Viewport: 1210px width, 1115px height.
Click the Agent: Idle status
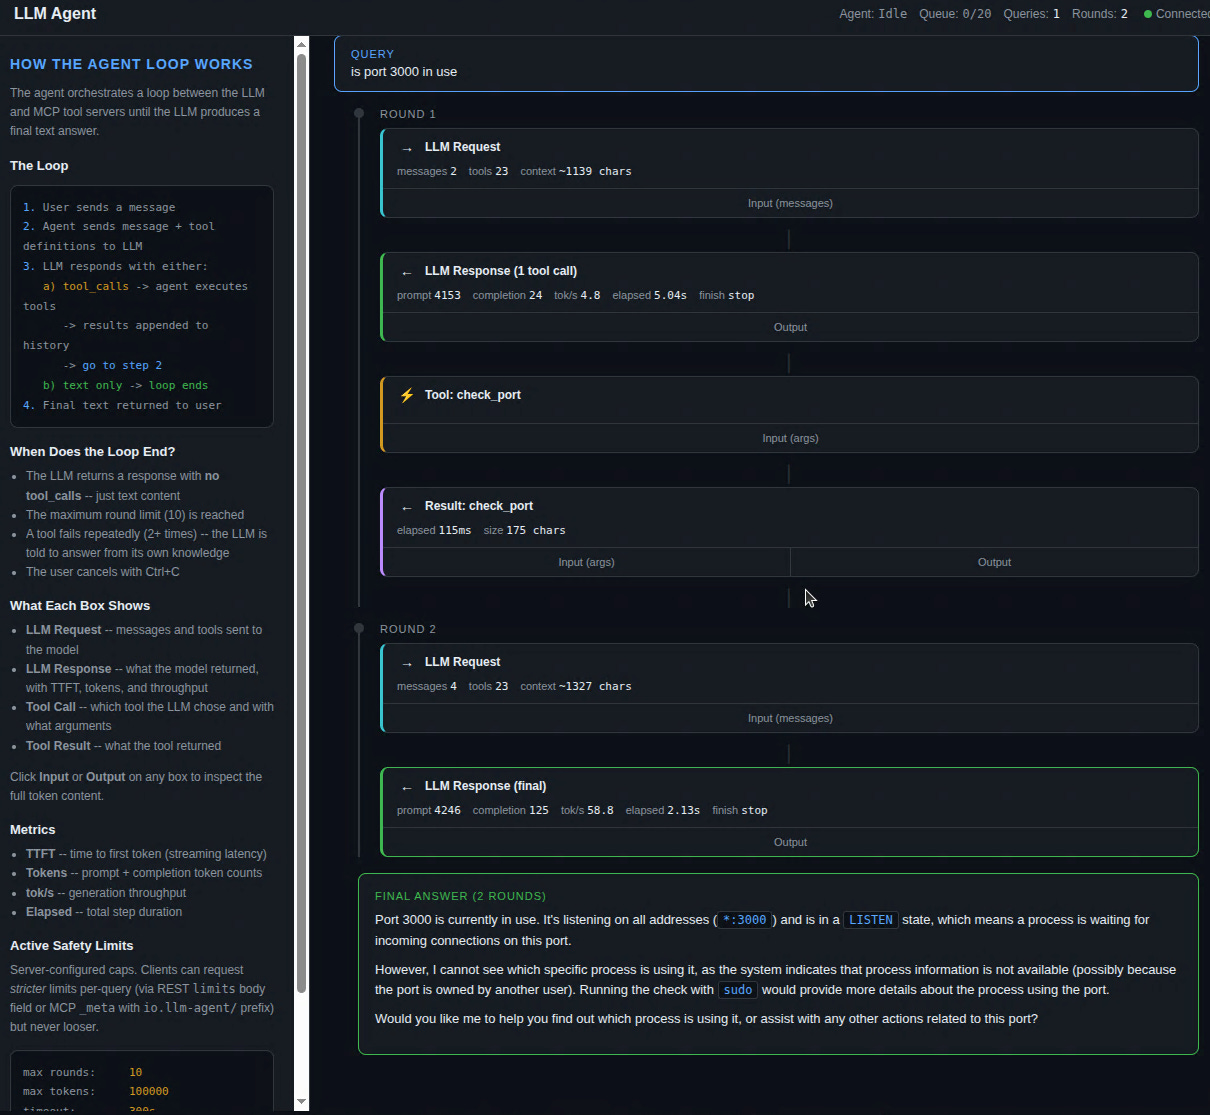[x=873, y=14]
